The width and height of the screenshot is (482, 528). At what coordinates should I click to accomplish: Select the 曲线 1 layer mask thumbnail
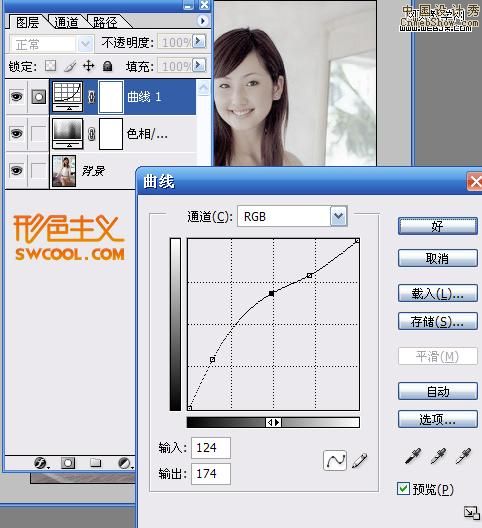tap(111, 97)
